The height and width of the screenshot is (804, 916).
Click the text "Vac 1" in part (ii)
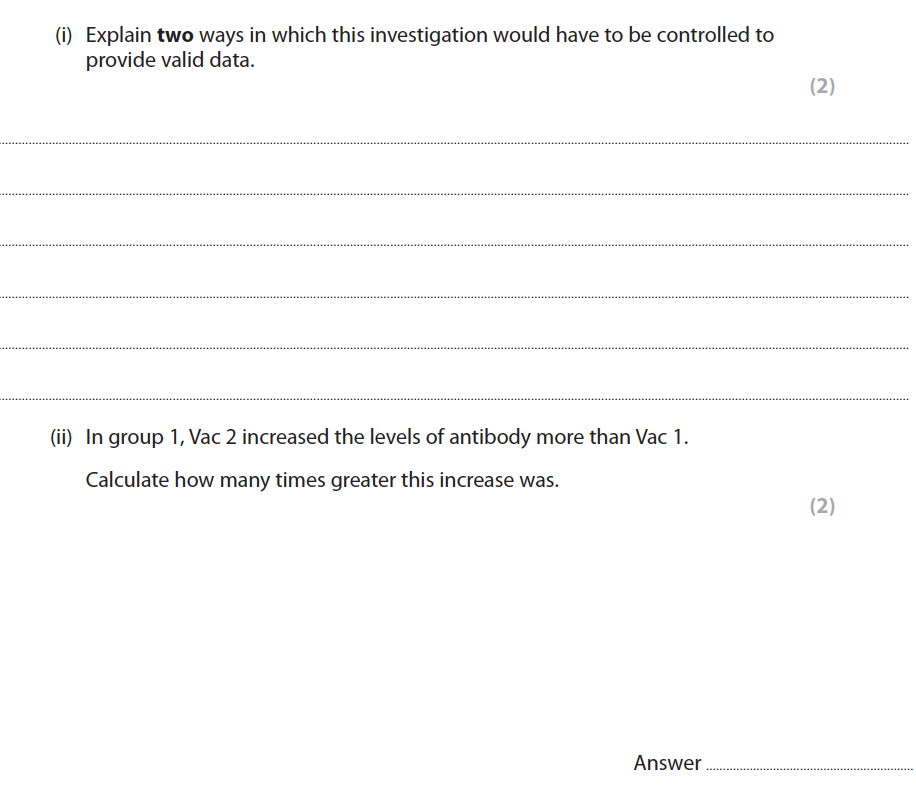(x=661, y=437)
